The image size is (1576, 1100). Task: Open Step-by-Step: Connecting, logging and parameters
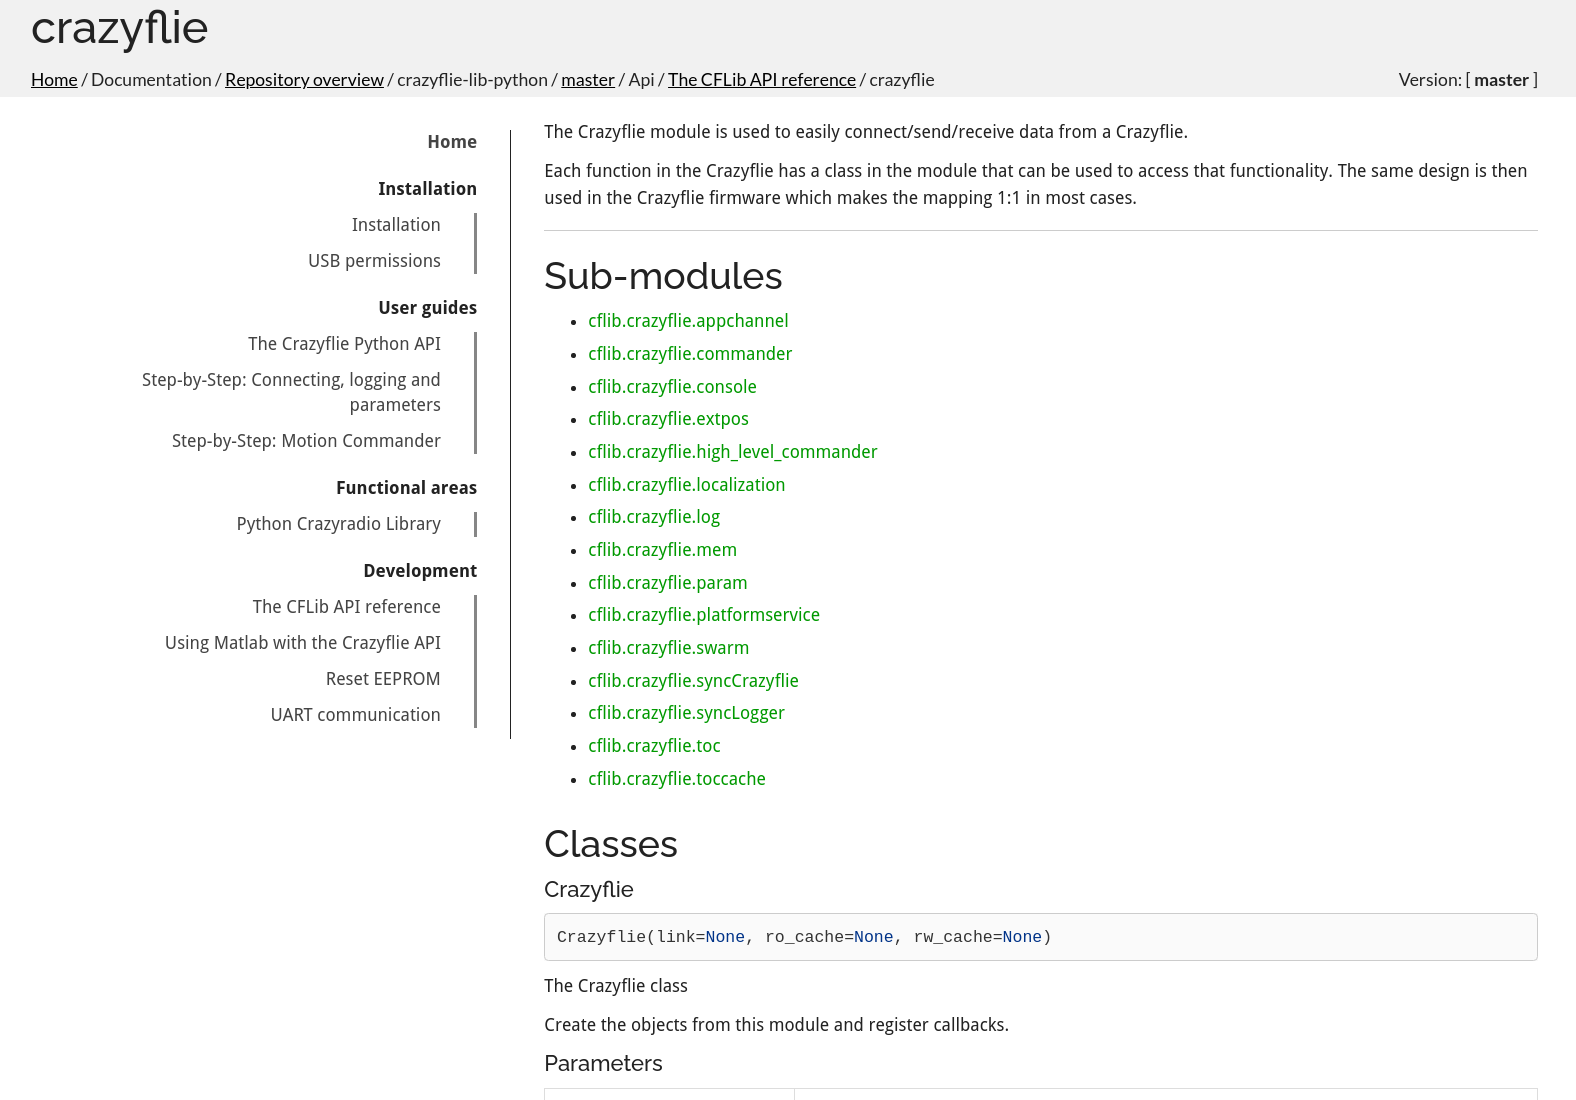click(x=291, y=392)
